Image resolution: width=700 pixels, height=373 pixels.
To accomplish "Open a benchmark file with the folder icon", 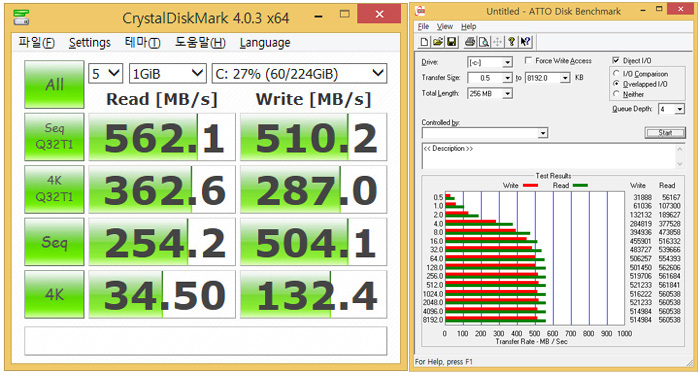I will point(438,42).
